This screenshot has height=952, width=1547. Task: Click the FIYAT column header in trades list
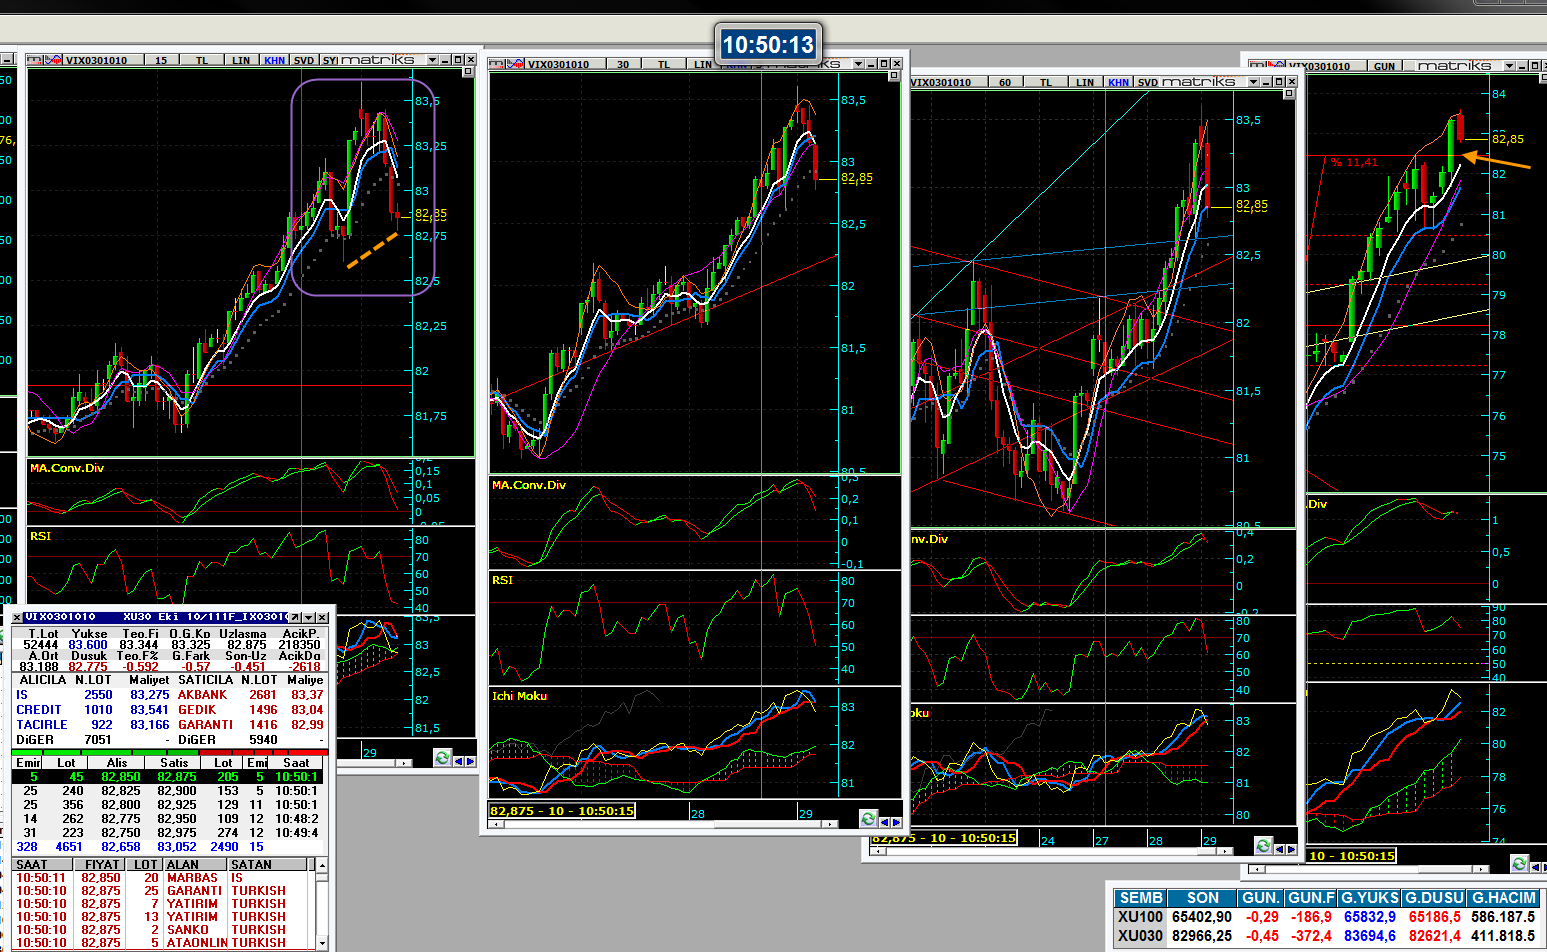click(x=102, y=864)
